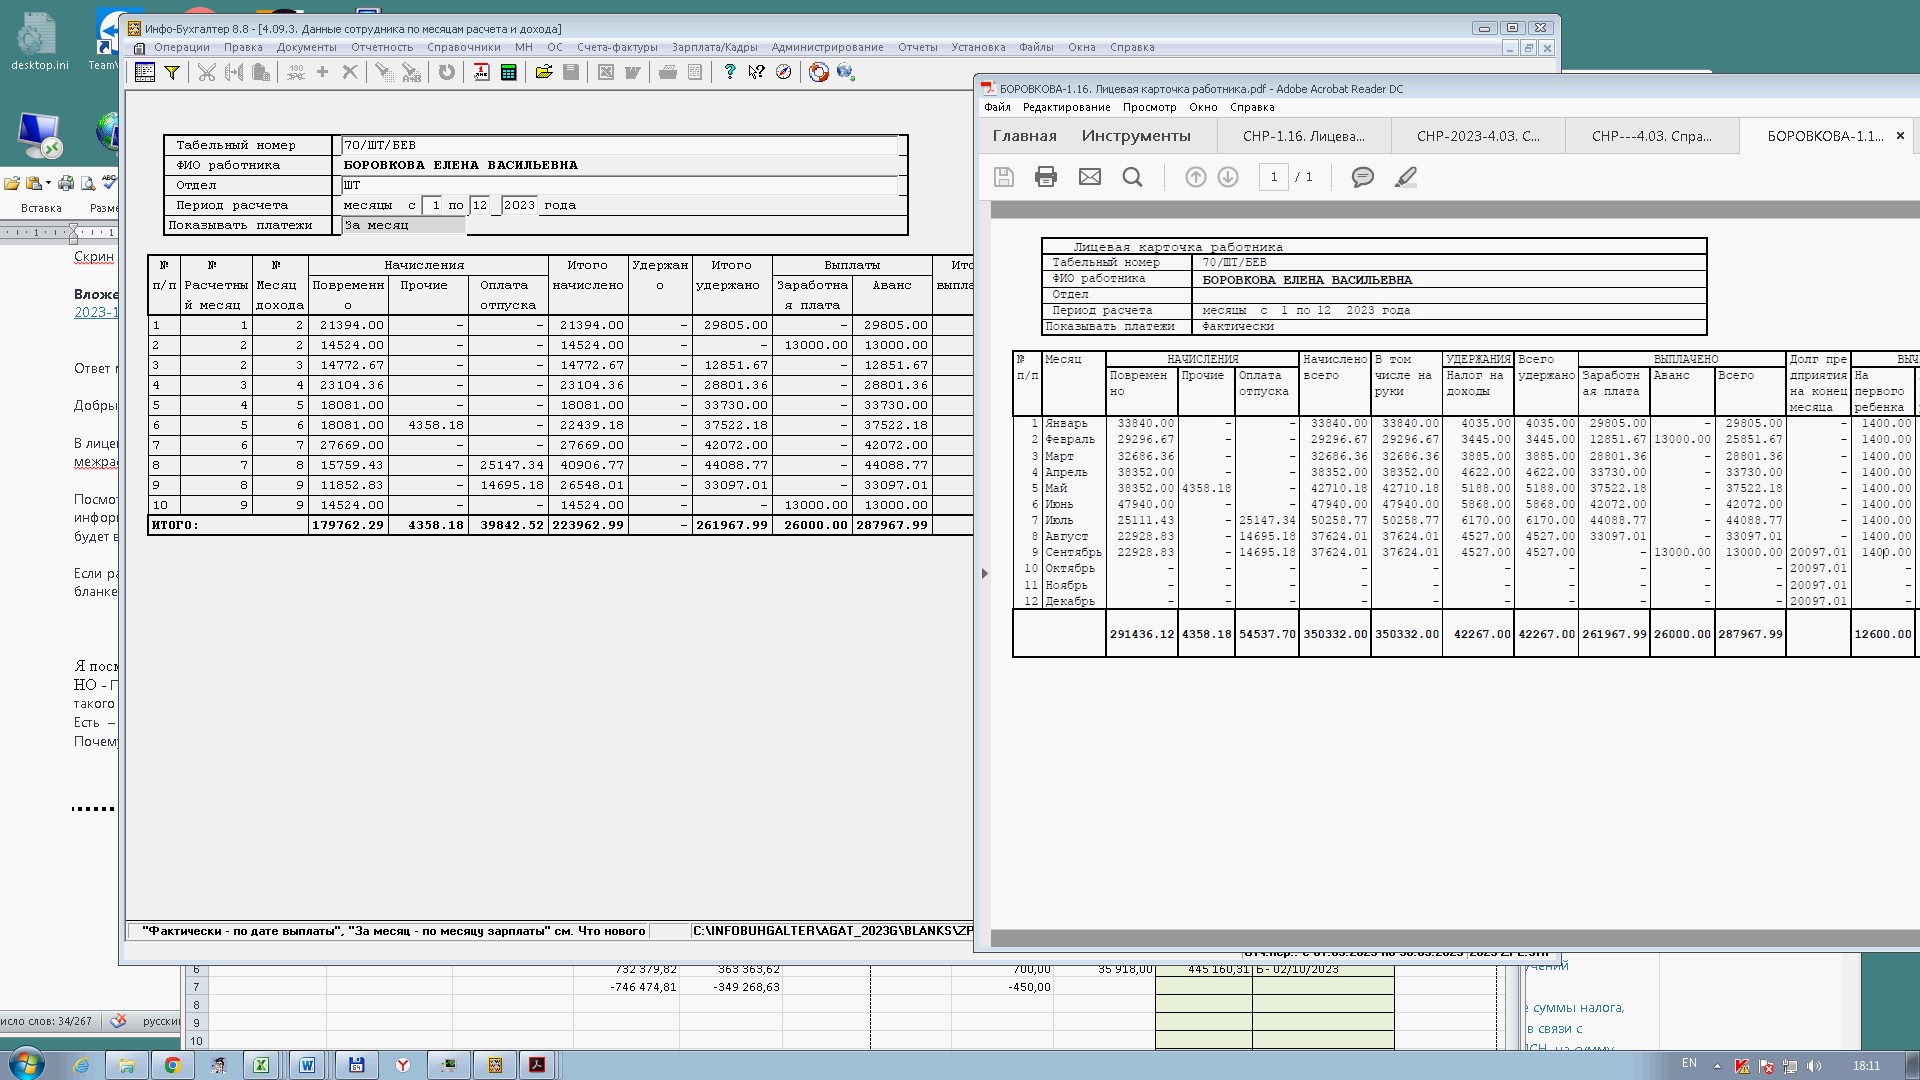Click the magnifier search icon in Acrobat

pyautogui.click(x=1132, y=177)
